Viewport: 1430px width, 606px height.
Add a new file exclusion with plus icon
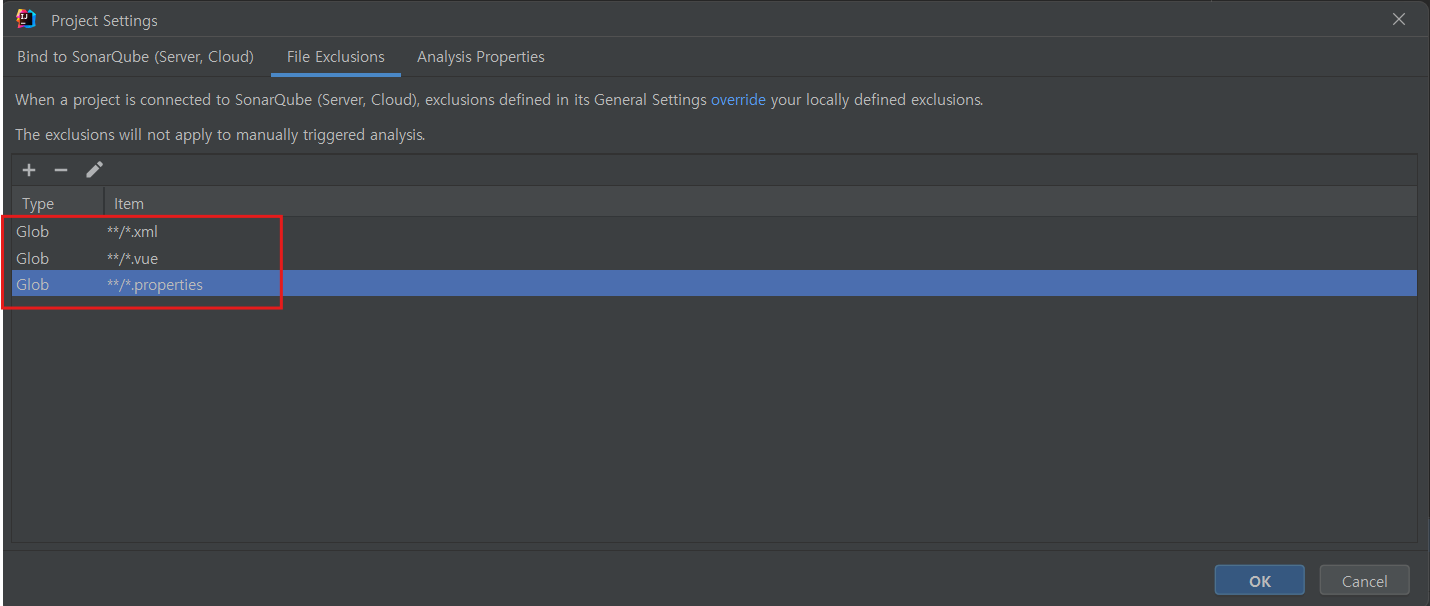(29, 170)
